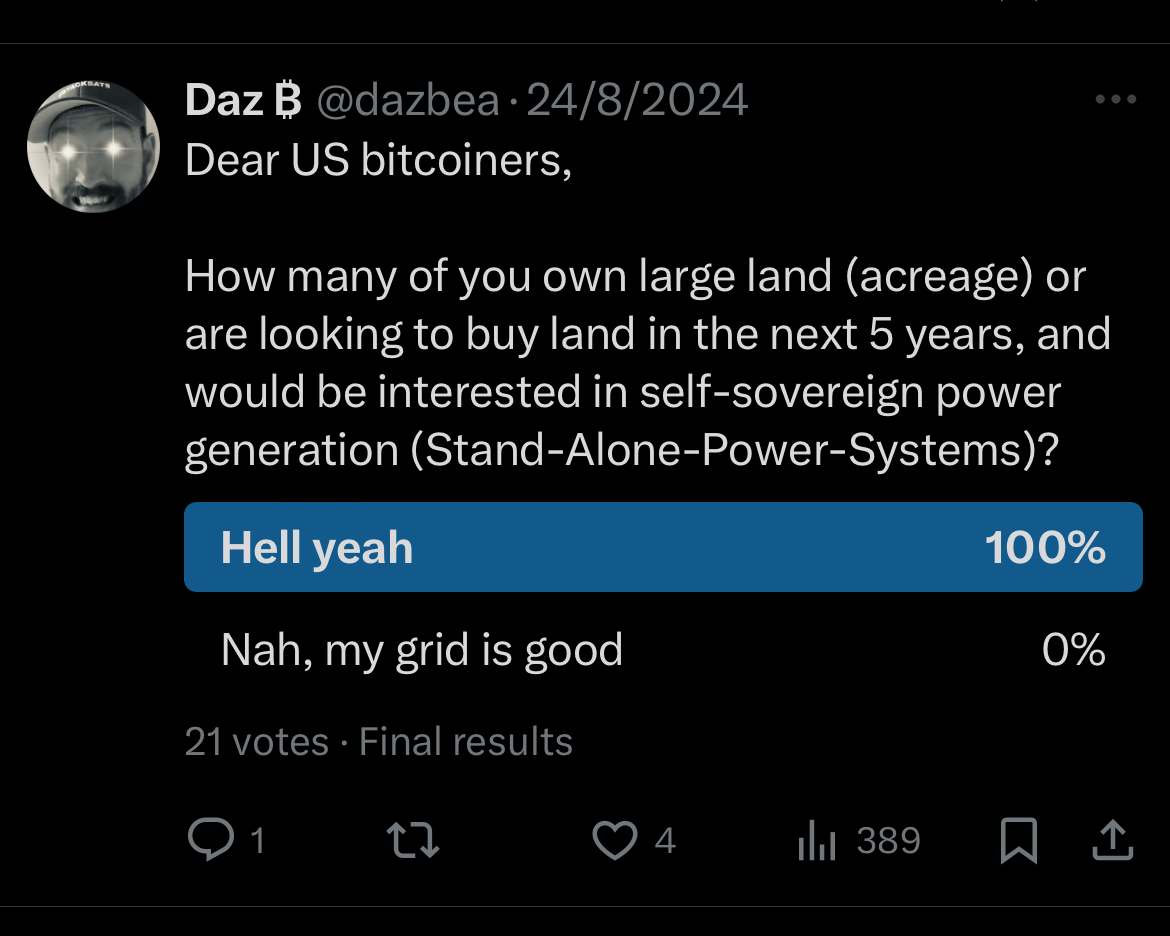The height and width of the screenshot is (936, 1170).
Task: Click the reply speech bubble icon
Action: [211, 840]
